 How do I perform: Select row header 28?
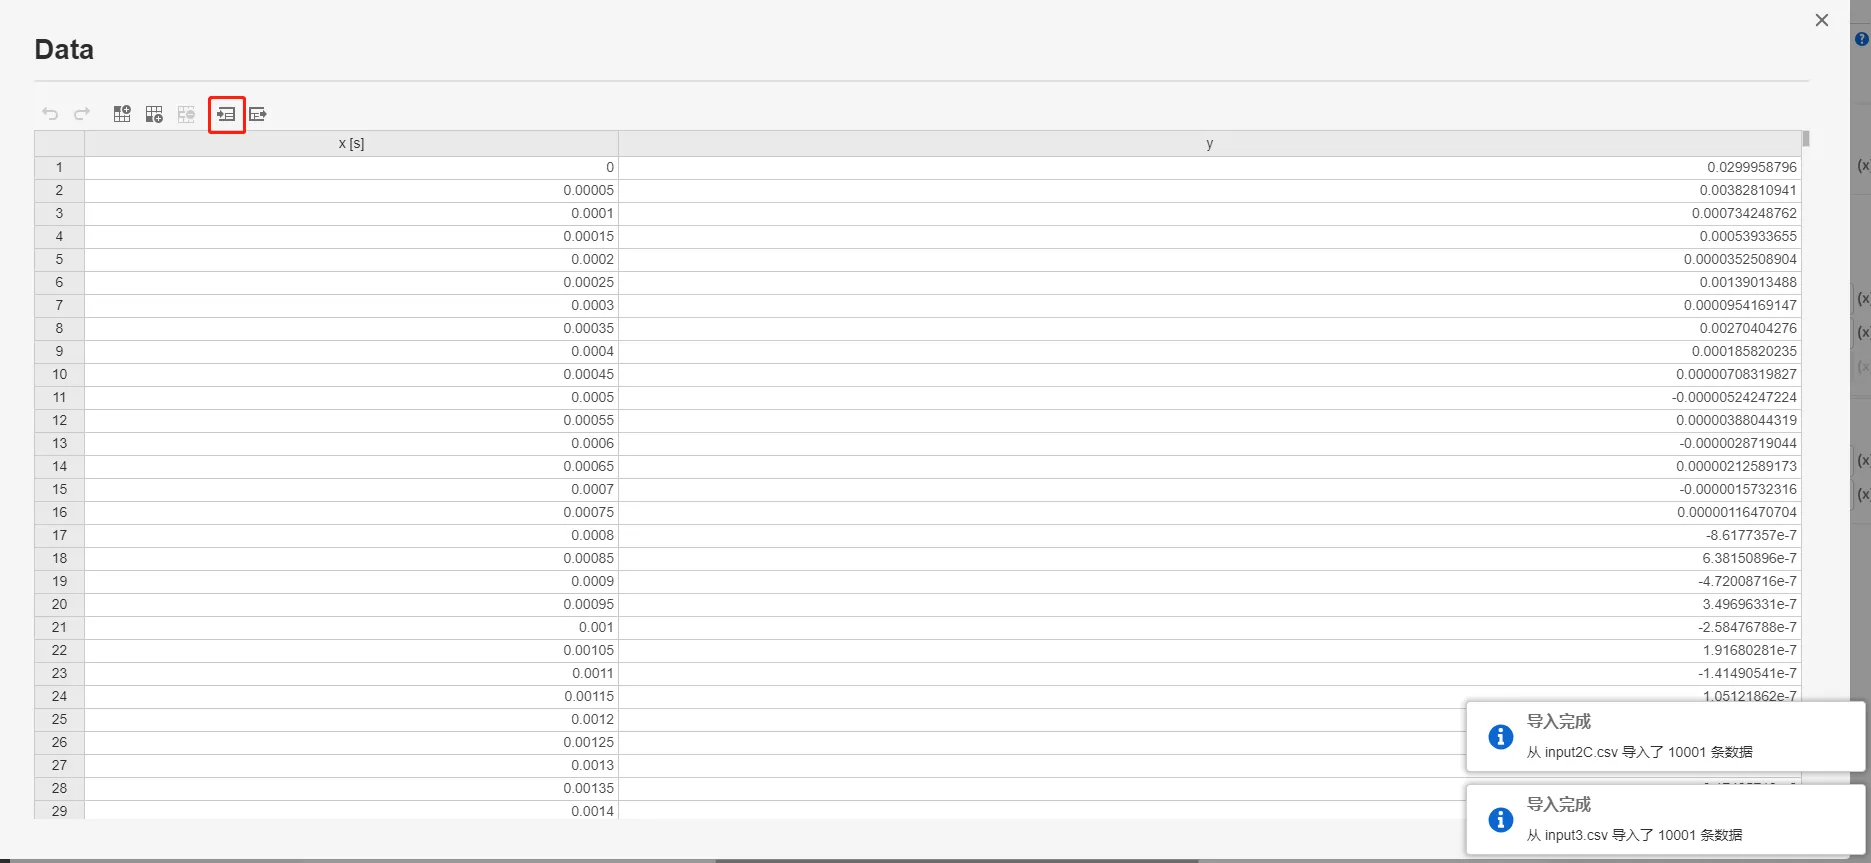pyautogui.click(x=59, y=788)
